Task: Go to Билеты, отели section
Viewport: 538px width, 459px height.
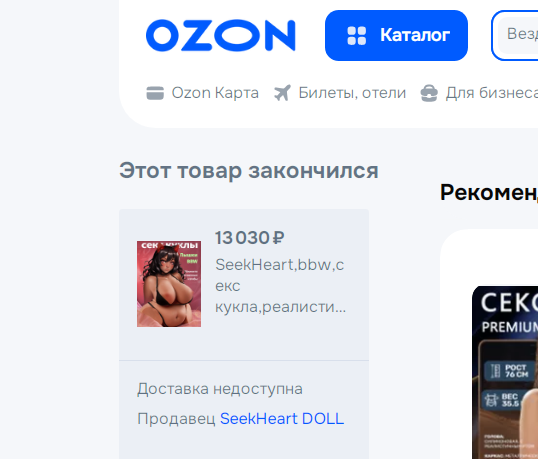Action: click(x=352, y=93)
